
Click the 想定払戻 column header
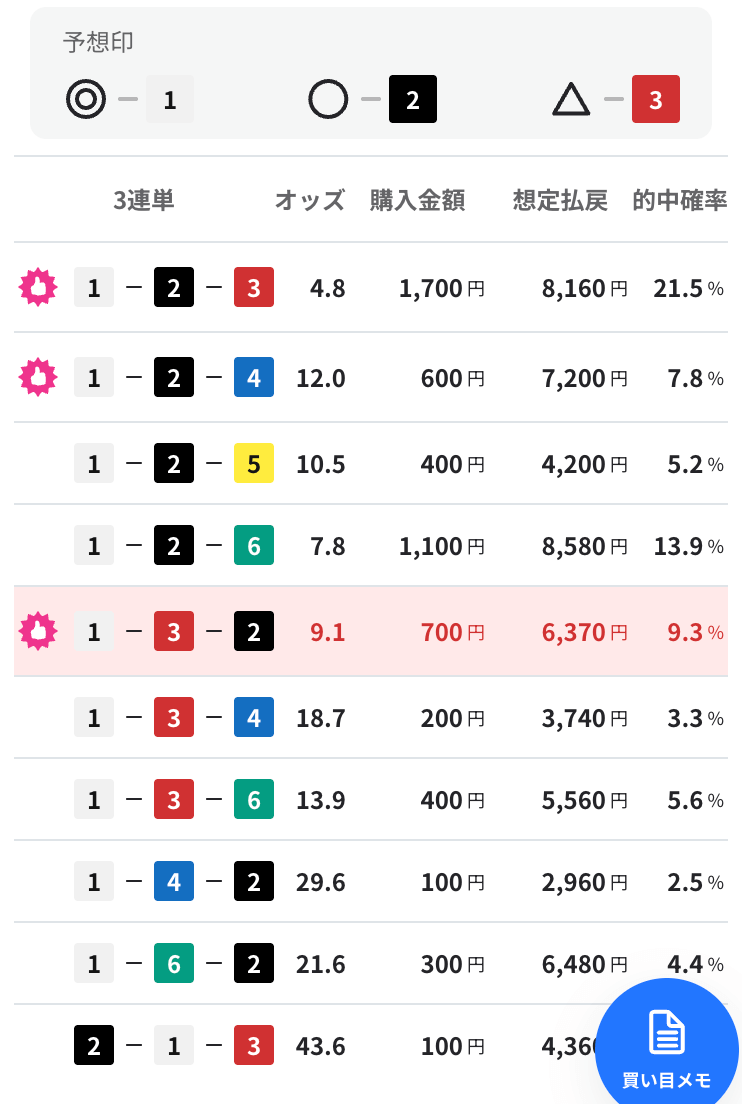point(560,200)
